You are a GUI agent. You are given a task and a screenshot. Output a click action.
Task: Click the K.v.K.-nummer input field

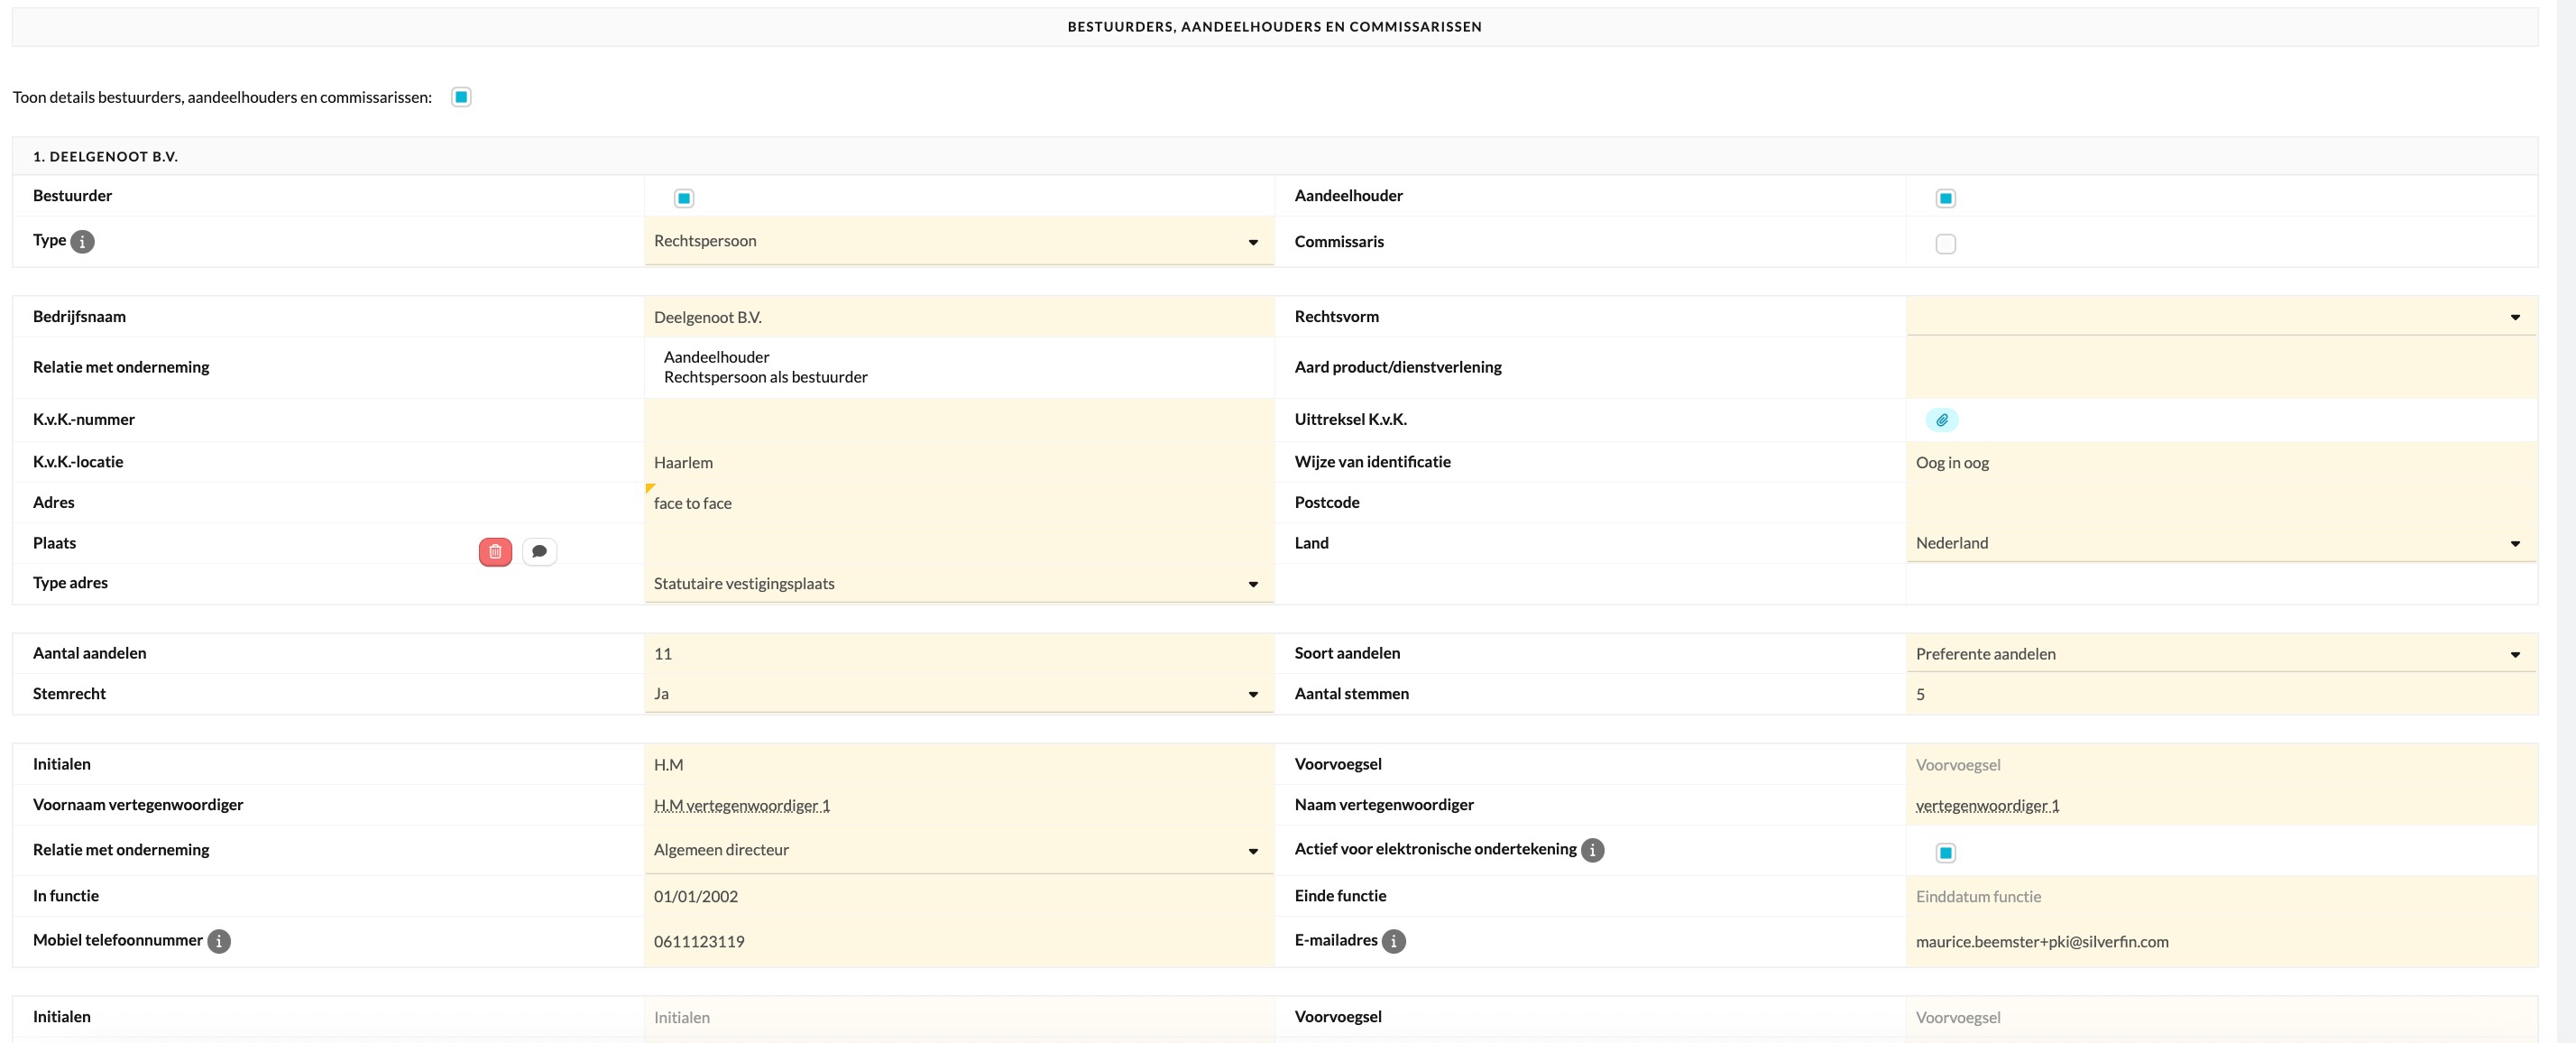958,420
